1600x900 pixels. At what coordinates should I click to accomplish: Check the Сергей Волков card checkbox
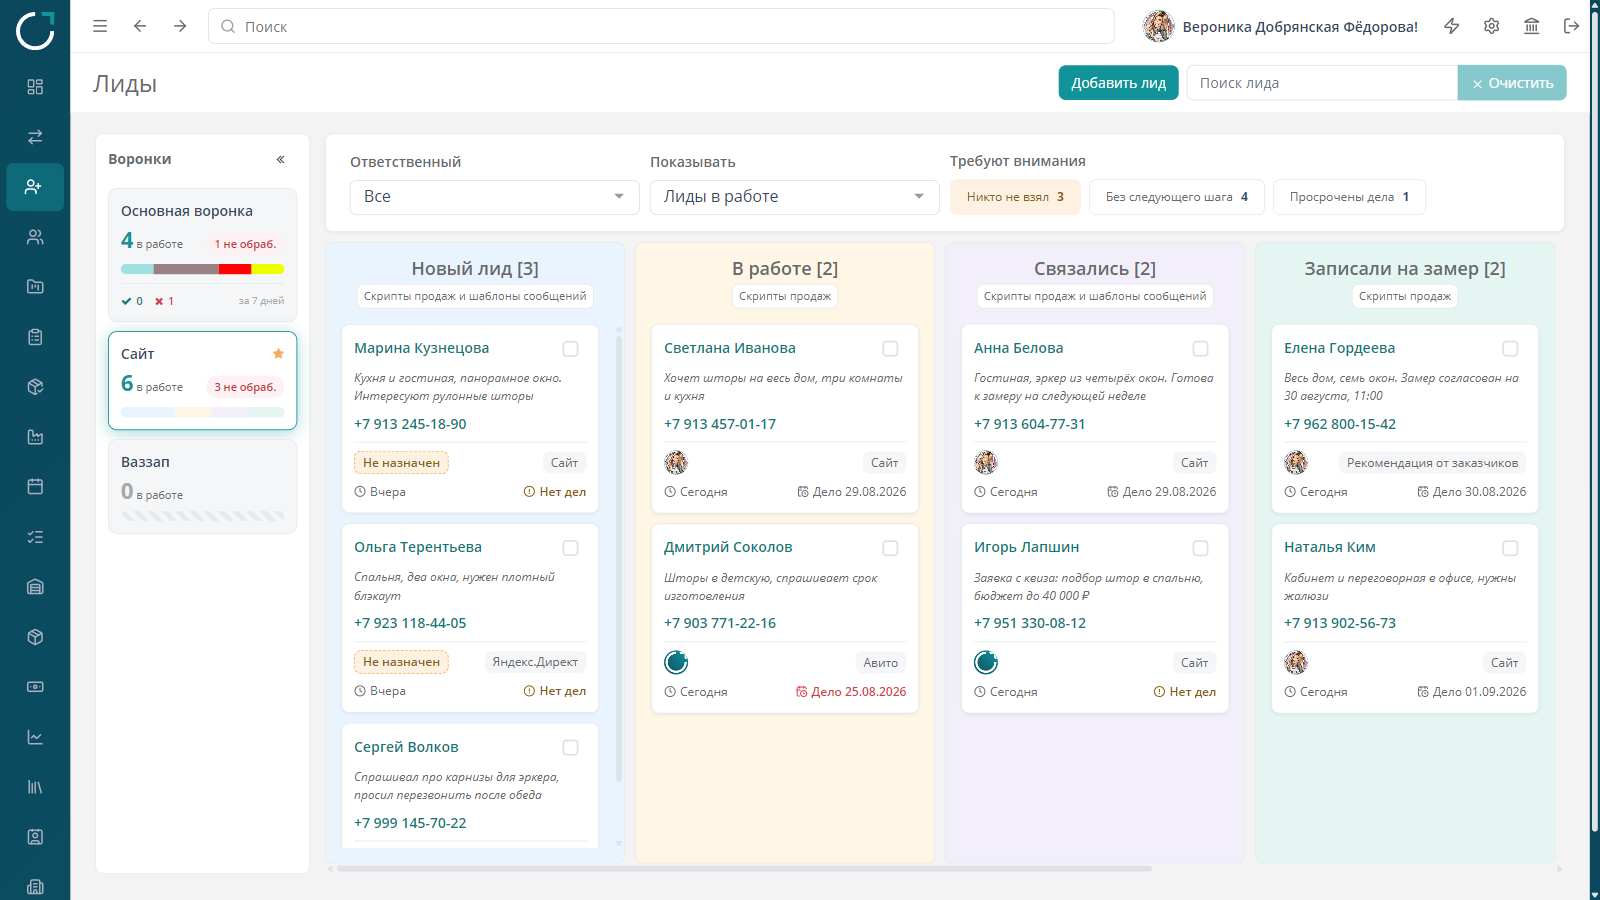pos(570,748)
